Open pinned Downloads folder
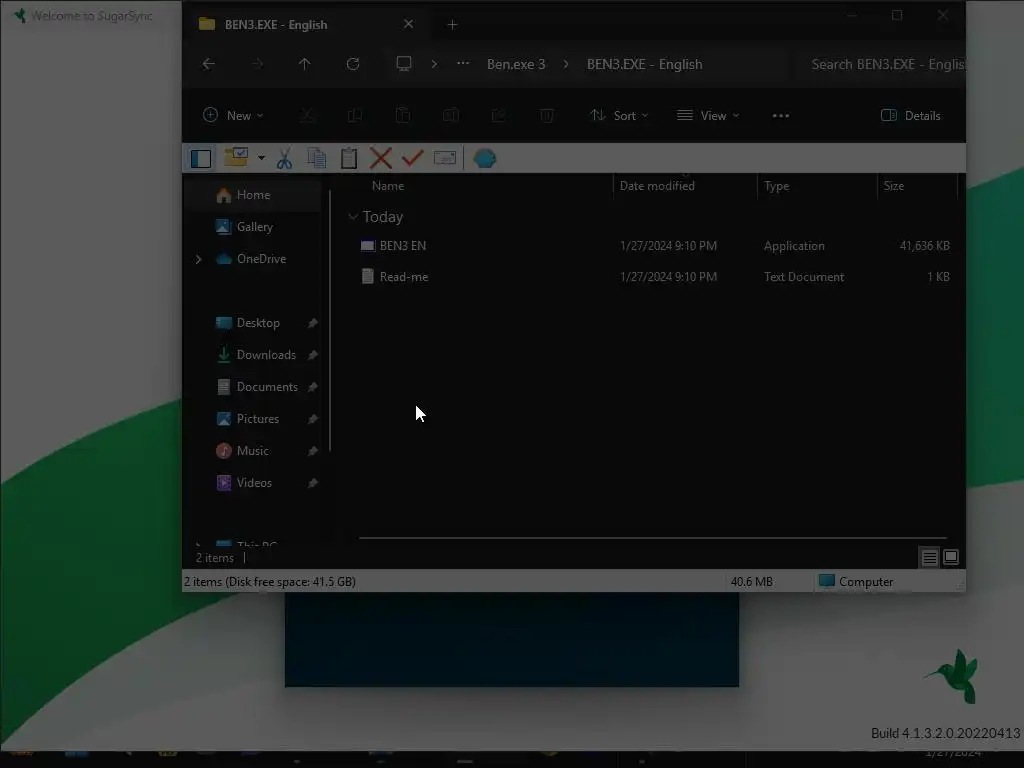This screenshot has width=1024, height=768. (266, 355)
